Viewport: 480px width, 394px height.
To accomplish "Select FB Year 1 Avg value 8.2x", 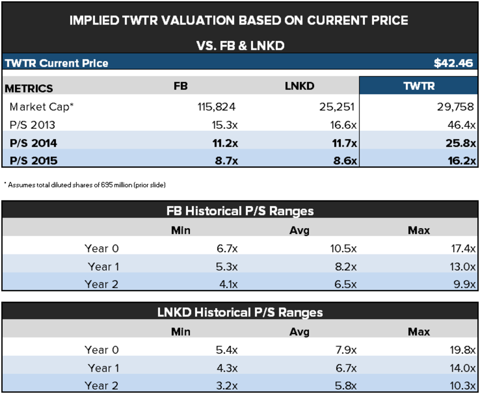I will pos(346,267).
